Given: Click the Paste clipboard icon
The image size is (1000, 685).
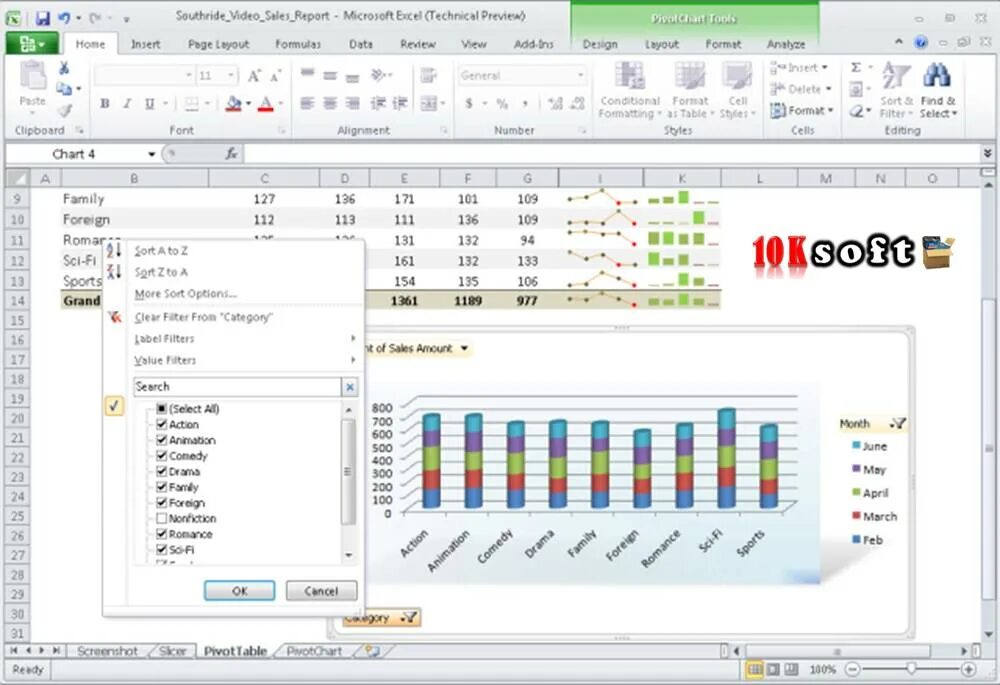Looking at the screenshot, I should point(32,77).
